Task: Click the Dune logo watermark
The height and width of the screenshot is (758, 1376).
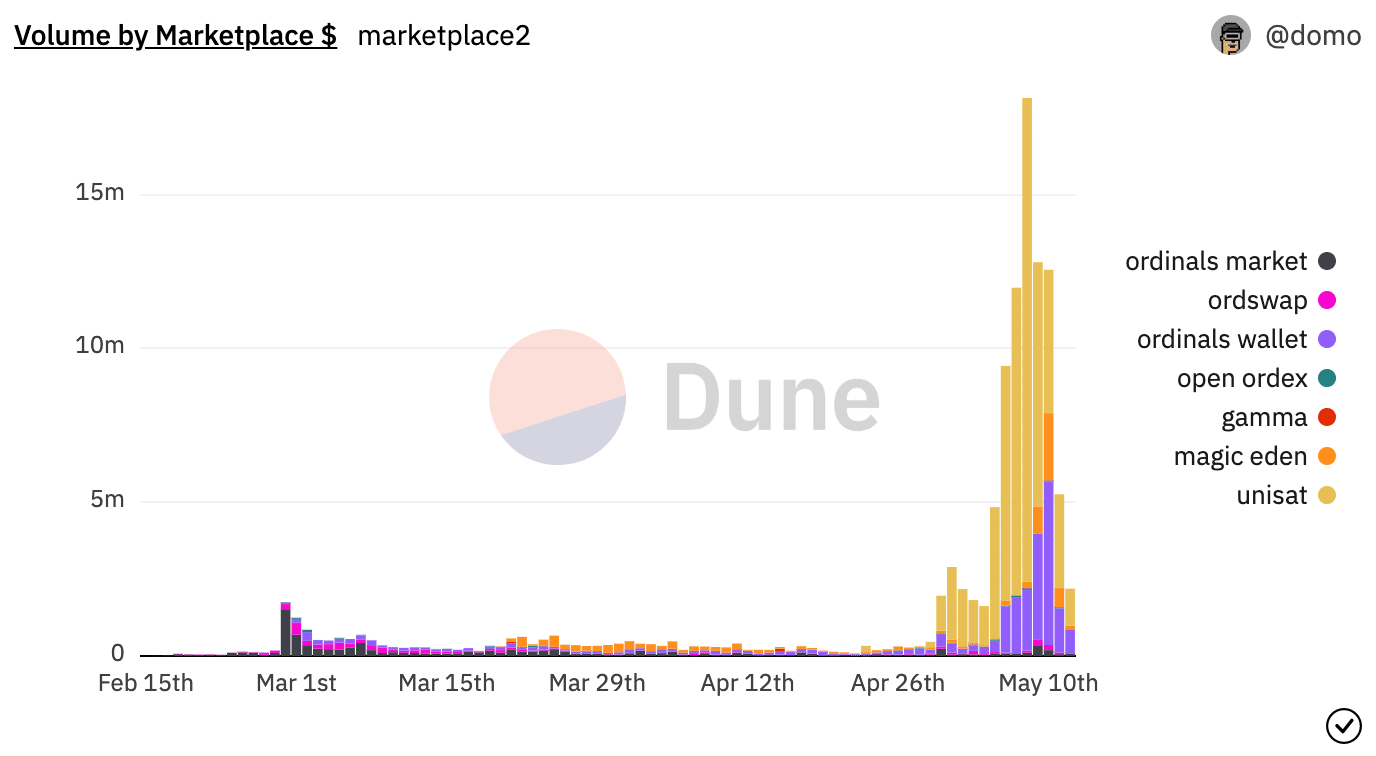Action: 685,397
